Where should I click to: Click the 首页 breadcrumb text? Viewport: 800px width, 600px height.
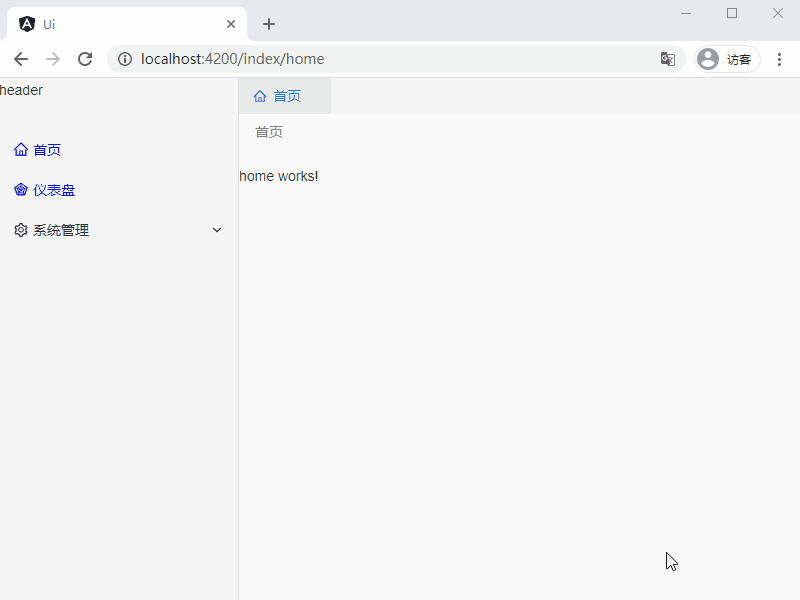click(269, 132)
